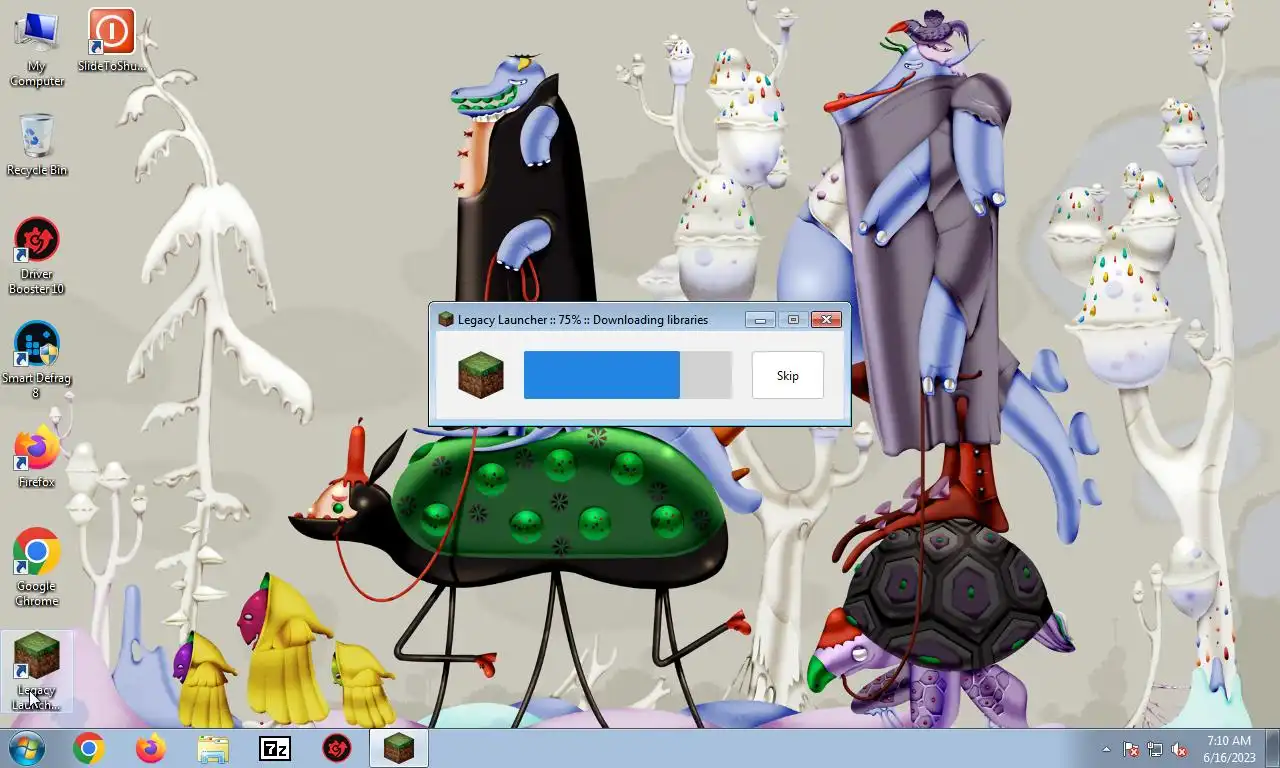Select the Firefox desktop shortcut
The image size is (1280, 768).
click(37, 457)
